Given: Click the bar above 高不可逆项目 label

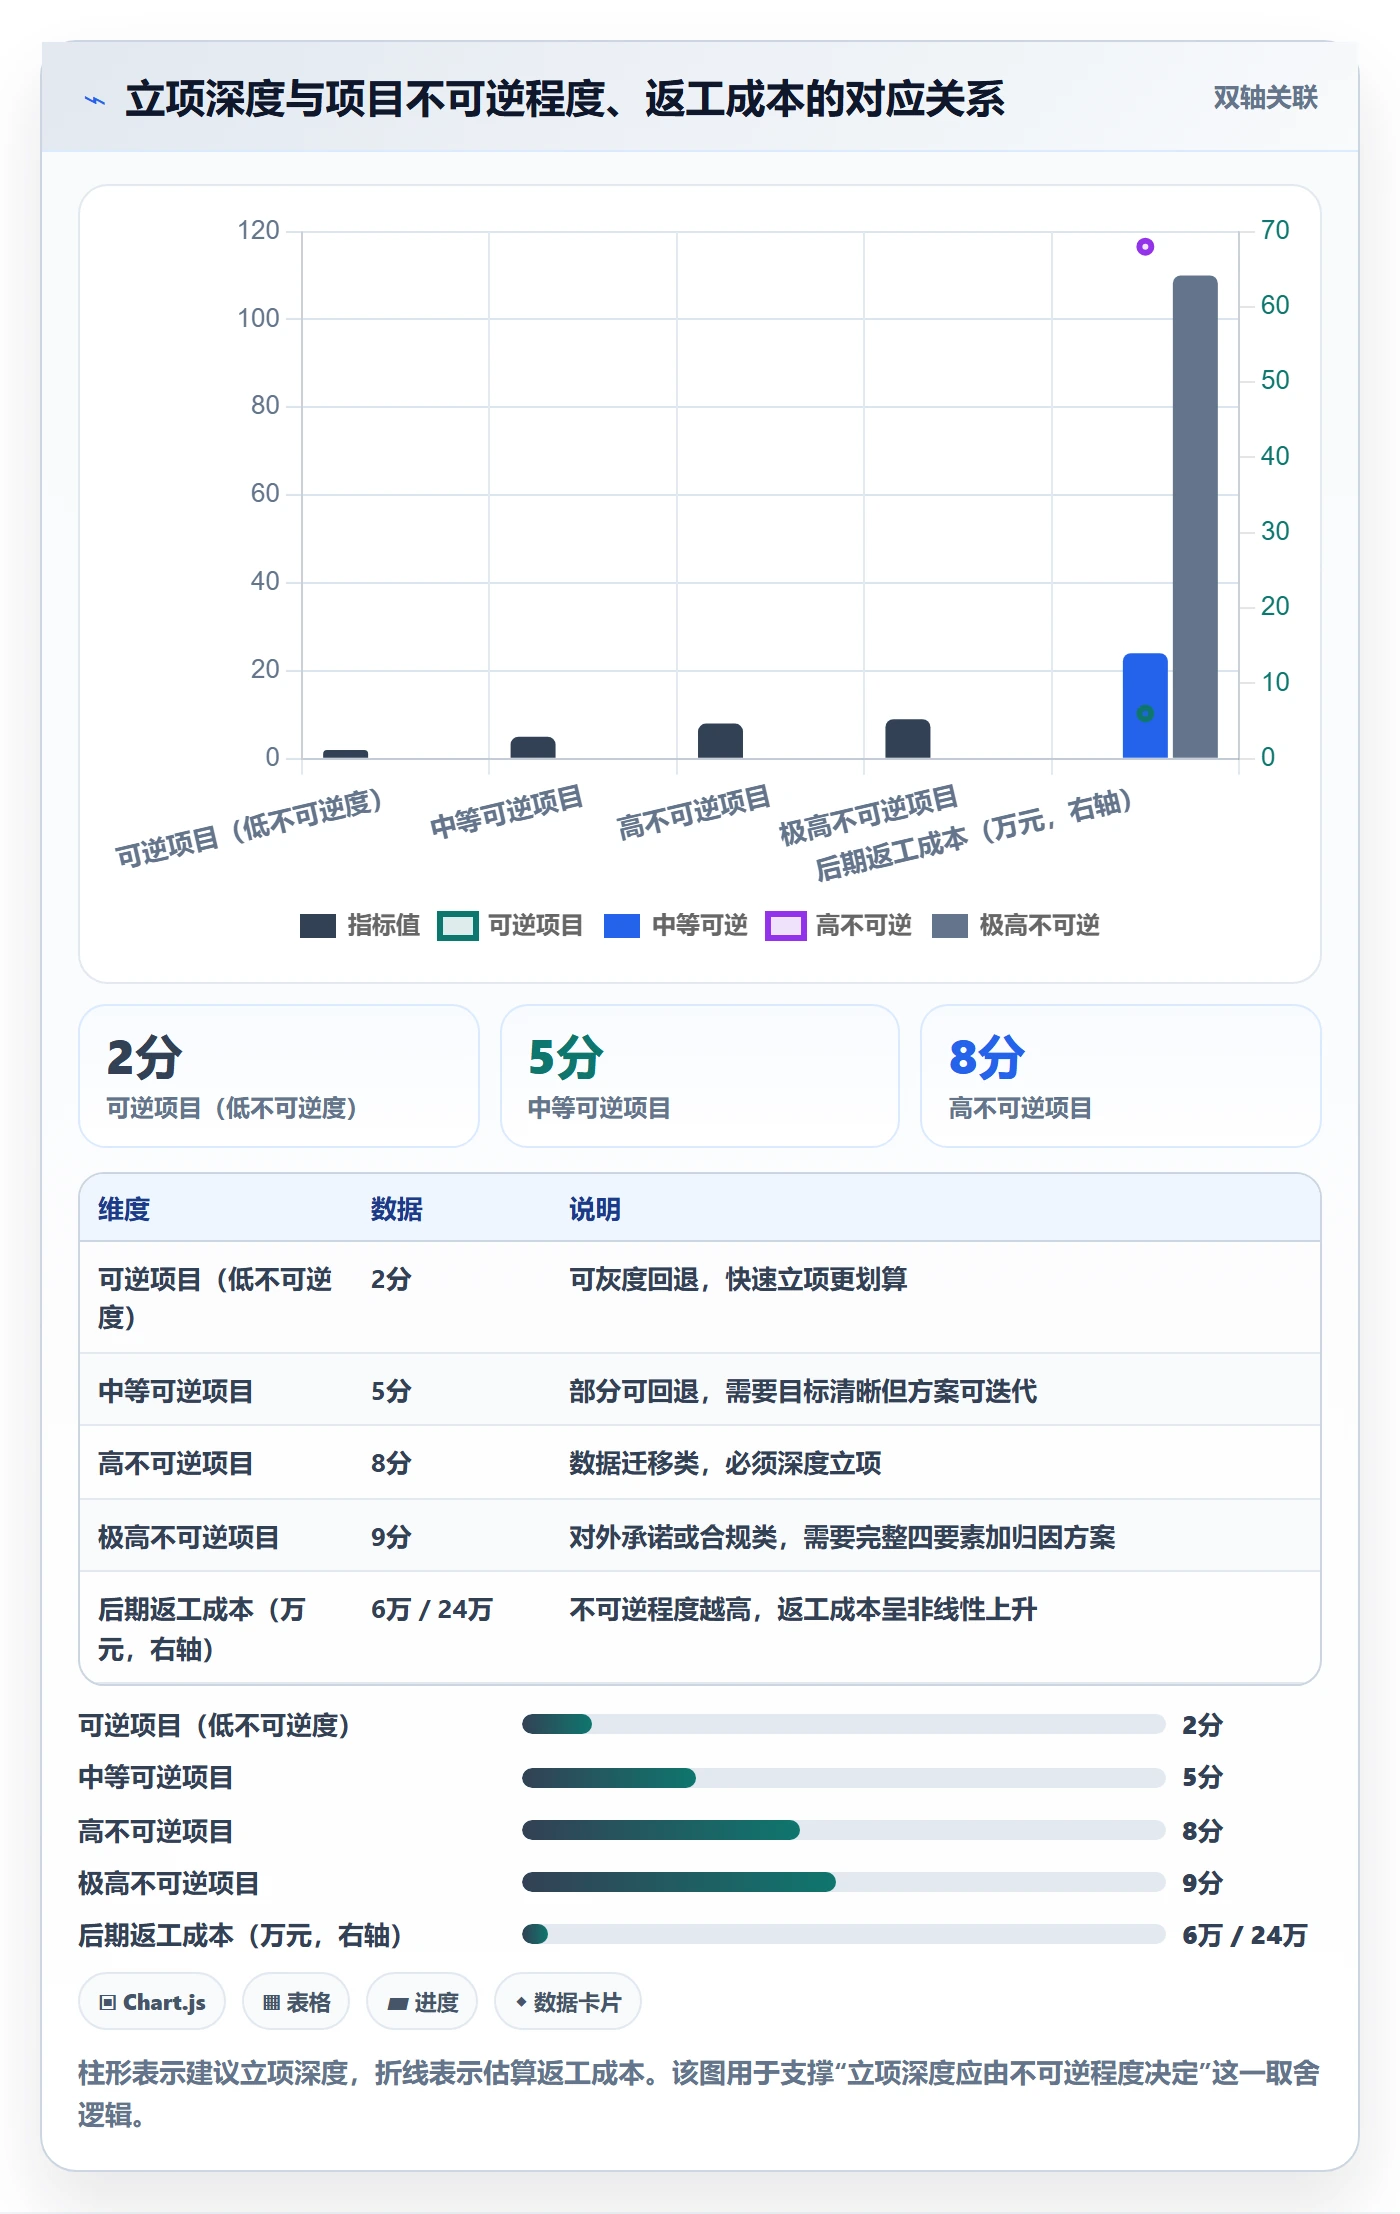Looking at the screenshot, I should point(720,741).
